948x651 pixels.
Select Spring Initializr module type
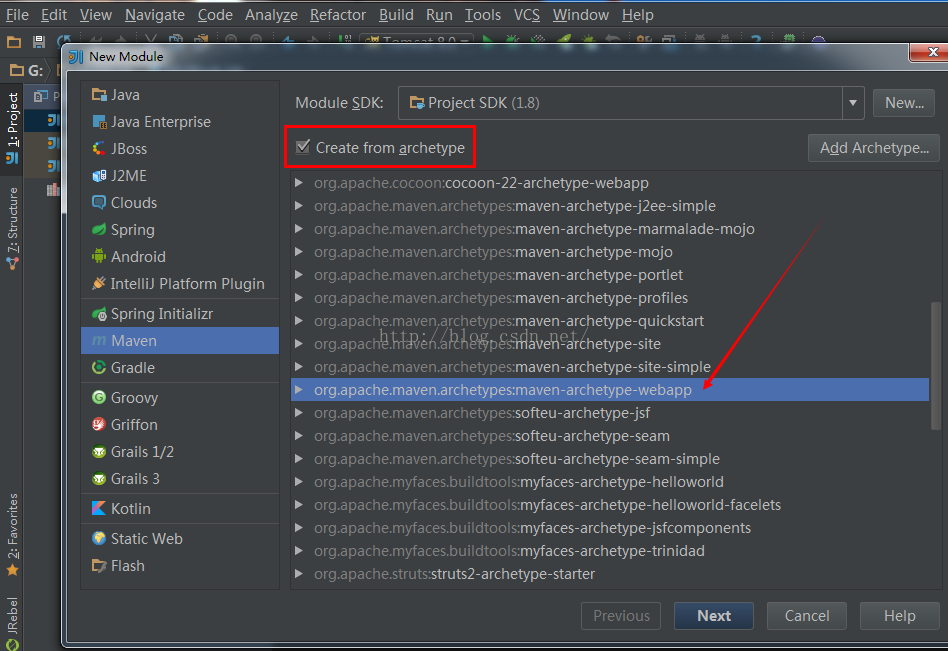point(180,314)
